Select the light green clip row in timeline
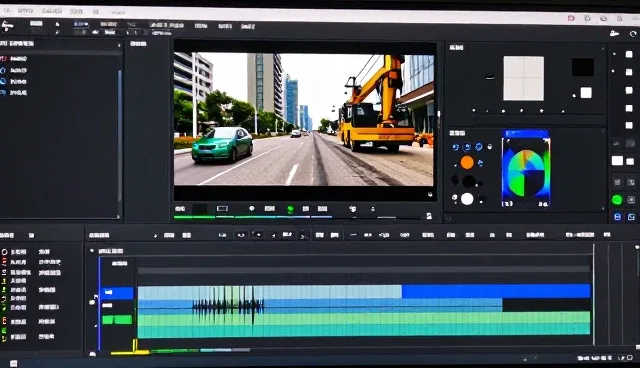 pyautogui.click(x=364, y=318)
